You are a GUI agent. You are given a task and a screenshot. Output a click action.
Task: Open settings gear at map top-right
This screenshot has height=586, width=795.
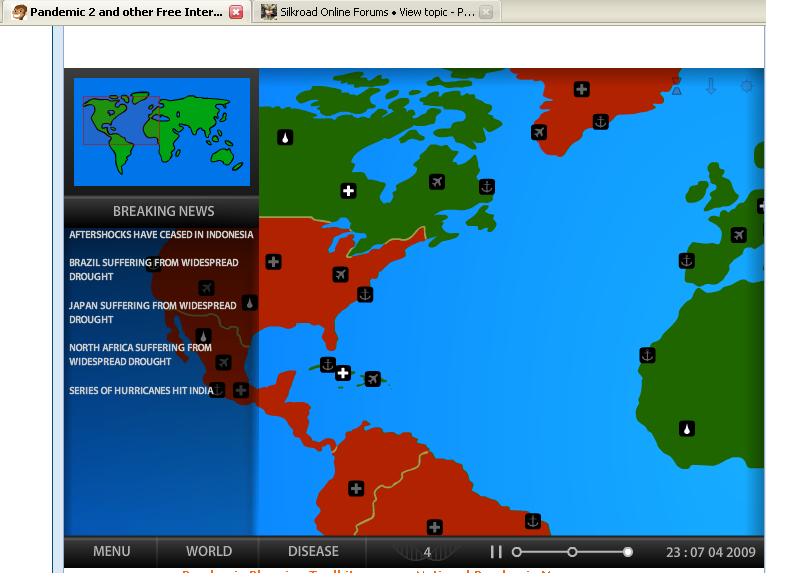[x=746, y=87]
